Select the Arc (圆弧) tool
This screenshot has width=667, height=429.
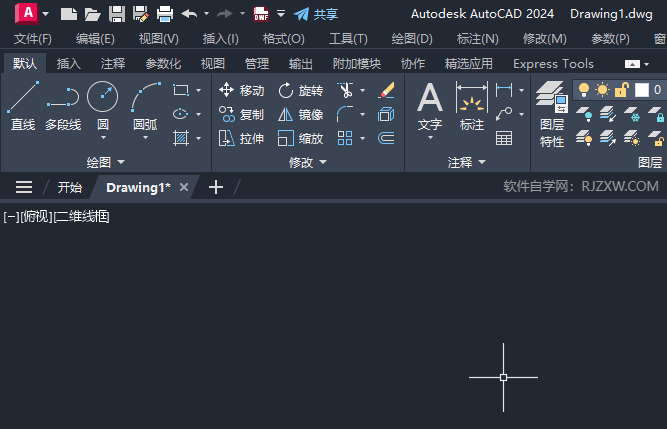145,104
